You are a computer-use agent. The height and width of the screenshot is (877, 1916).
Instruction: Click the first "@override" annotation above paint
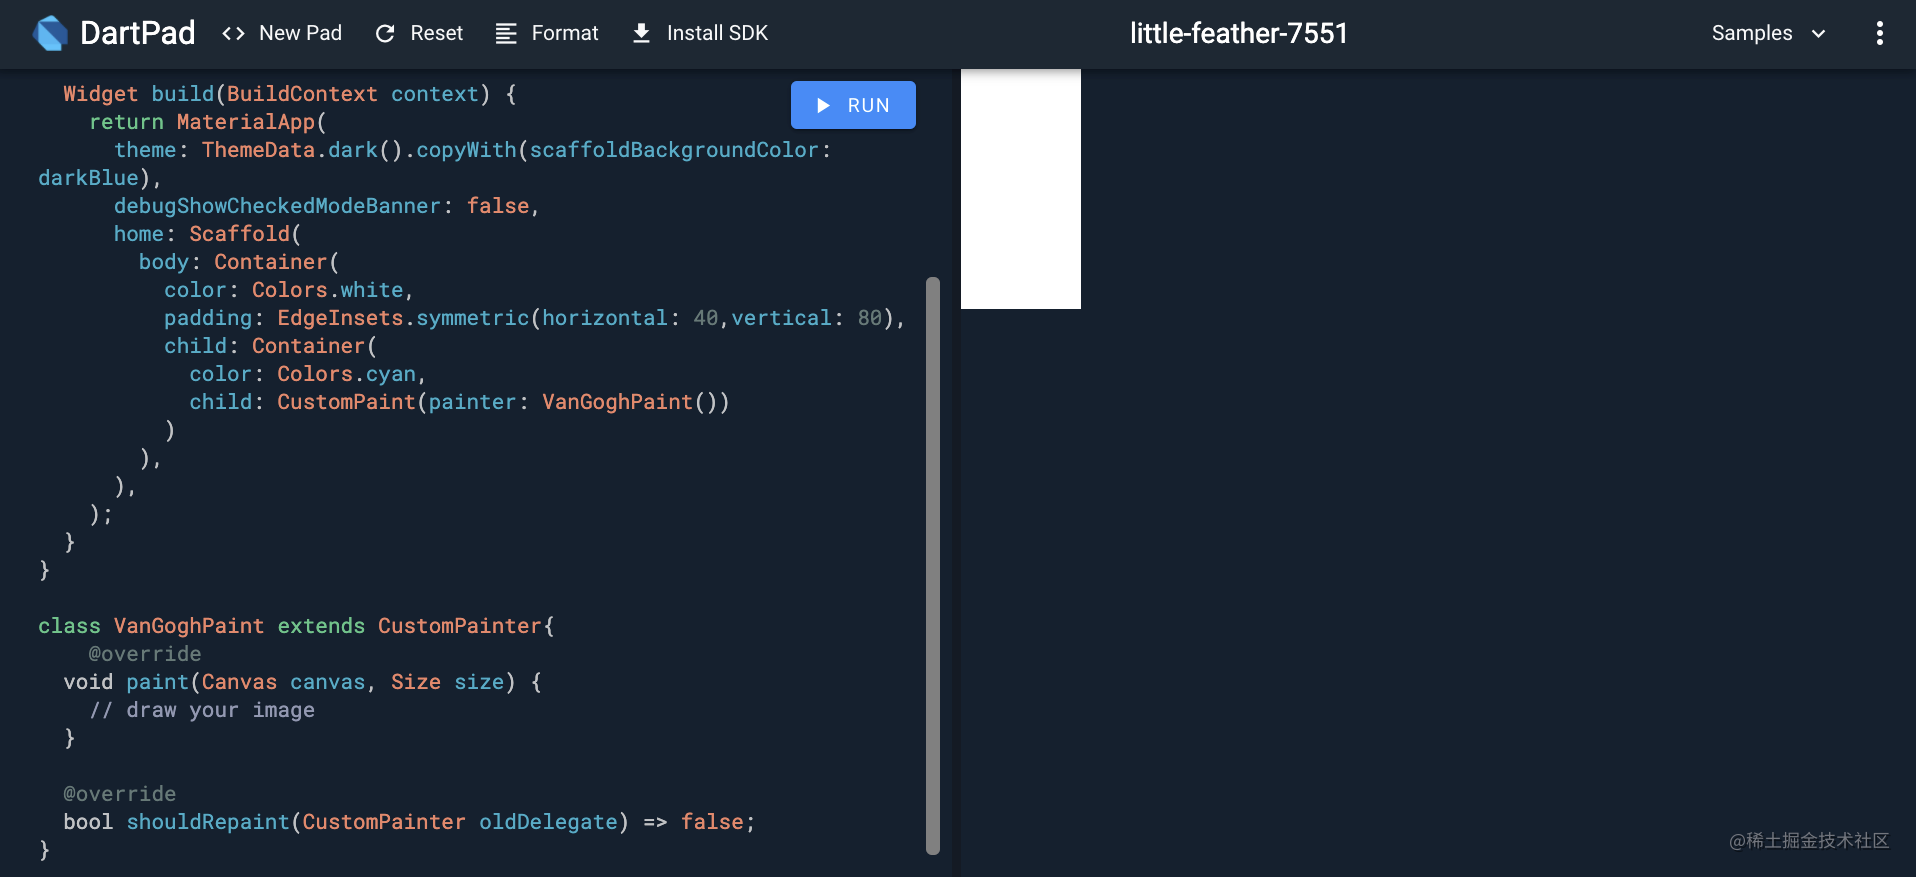(x=145, y=654)
